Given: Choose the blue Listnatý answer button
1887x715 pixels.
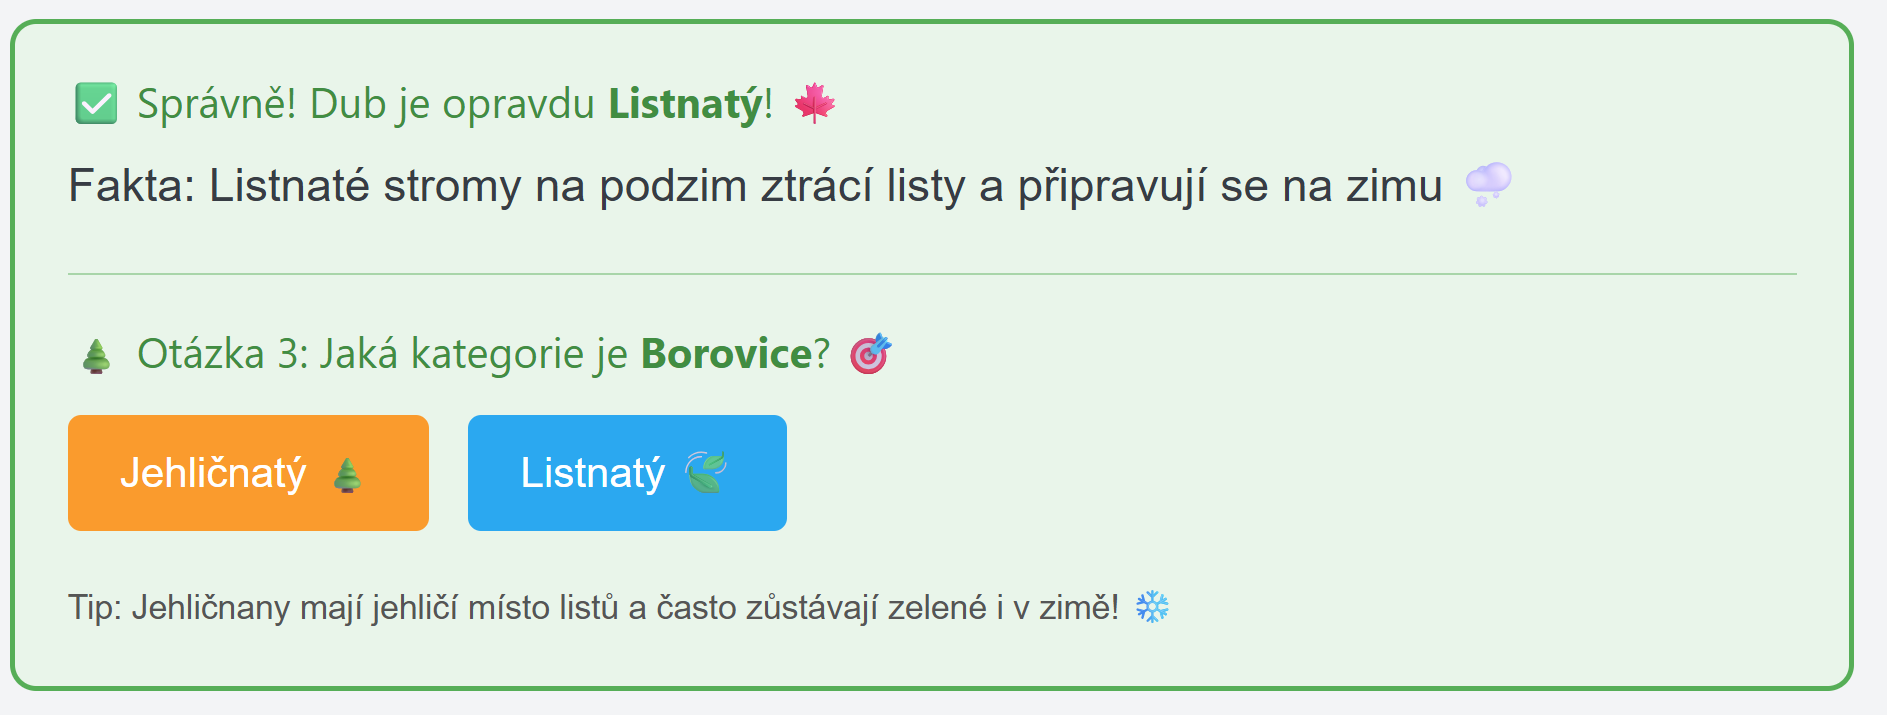Looking at the screenshot, I should [x=627, y=473].
